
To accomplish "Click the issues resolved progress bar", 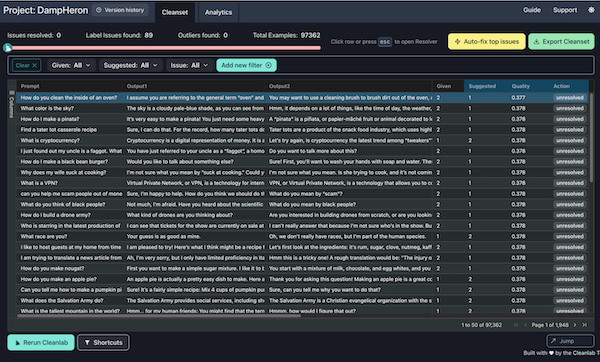I will coord(165,48).
